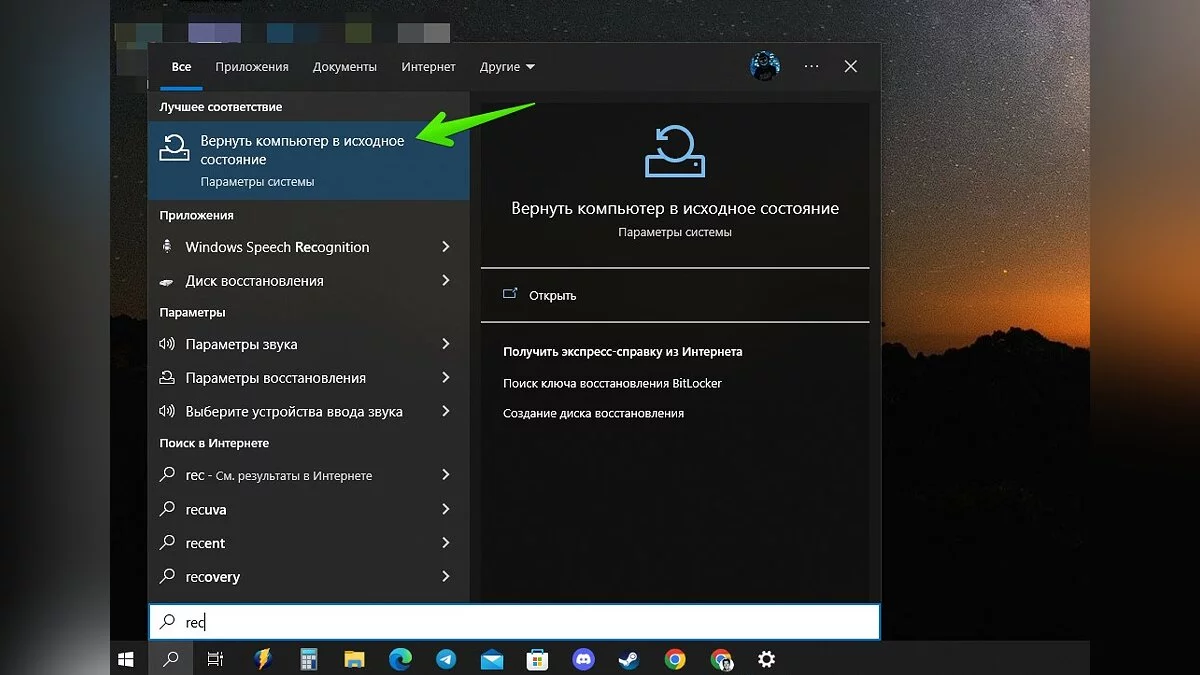Image resolution: width=1200 pixels, height=675 pixels.
Task: Open the Mail app from taskbar
Action: point(491,659)
